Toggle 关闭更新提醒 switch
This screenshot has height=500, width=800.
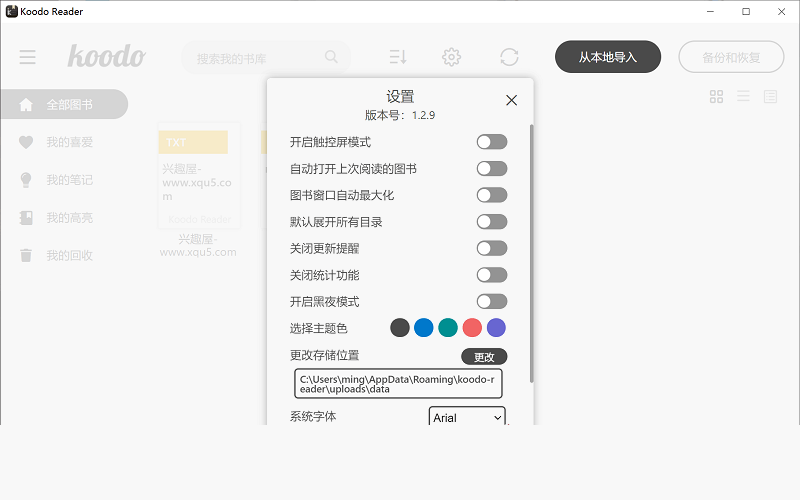pos(491,248)
